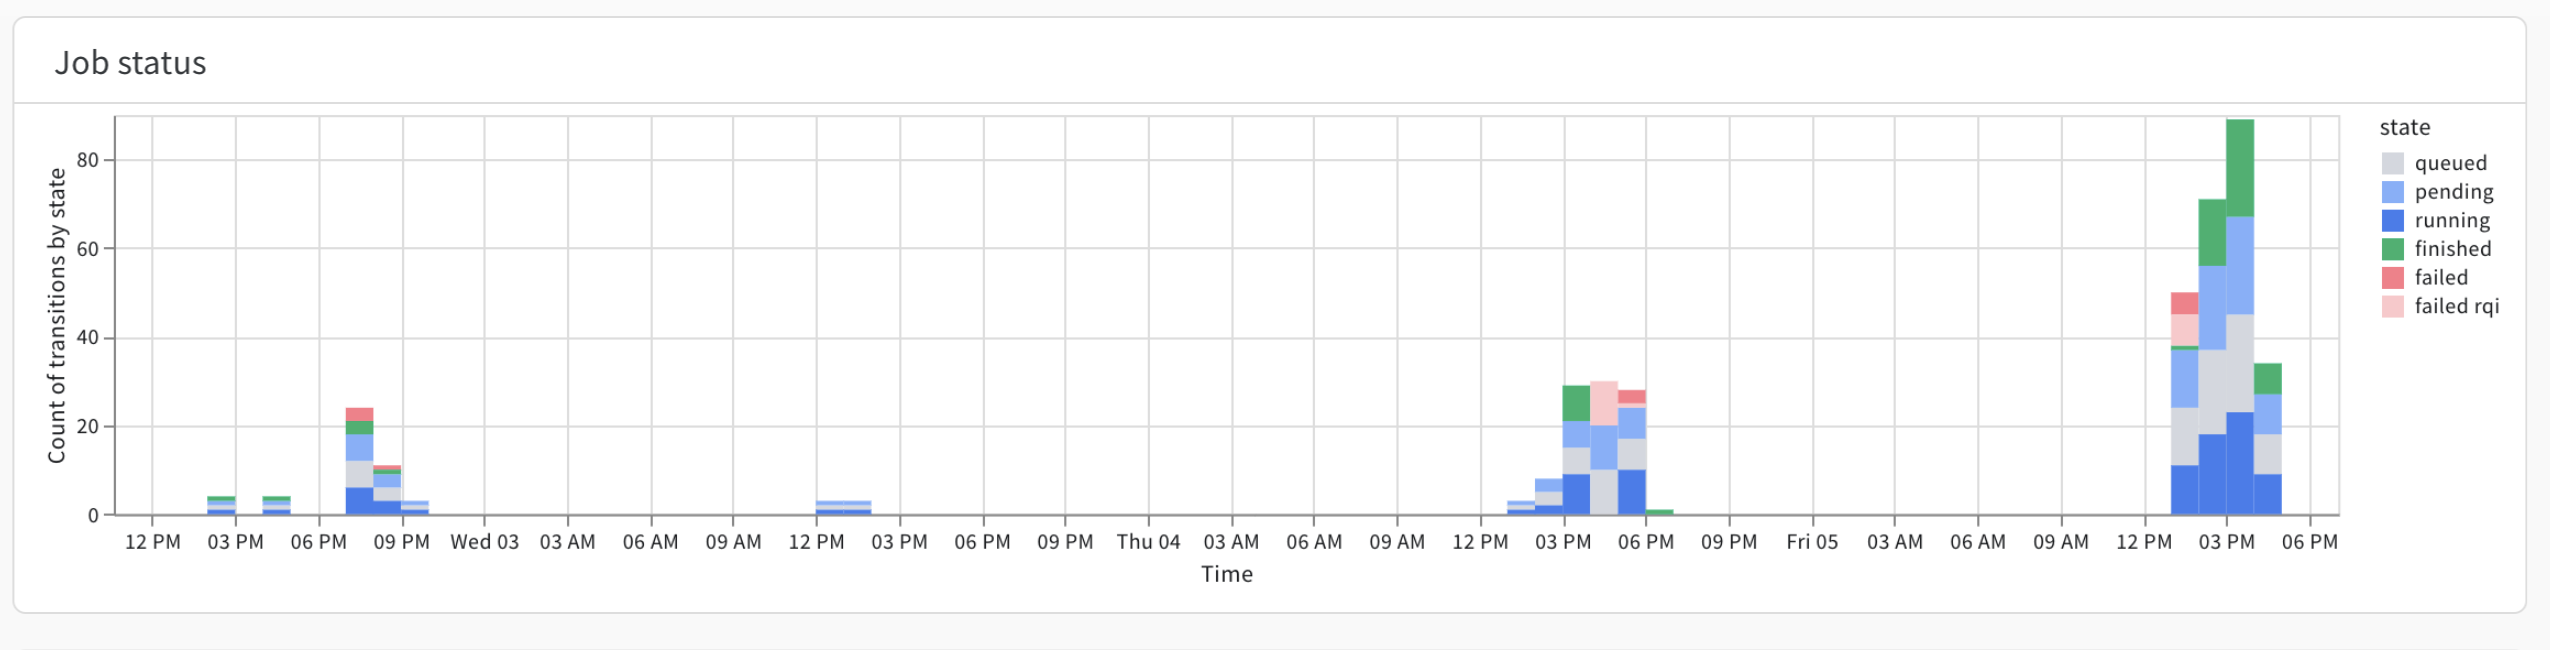The width and height of the screenshot is (2550, 650).
Task: Click the legend title "state"
Action: [x=2404, y=127]
